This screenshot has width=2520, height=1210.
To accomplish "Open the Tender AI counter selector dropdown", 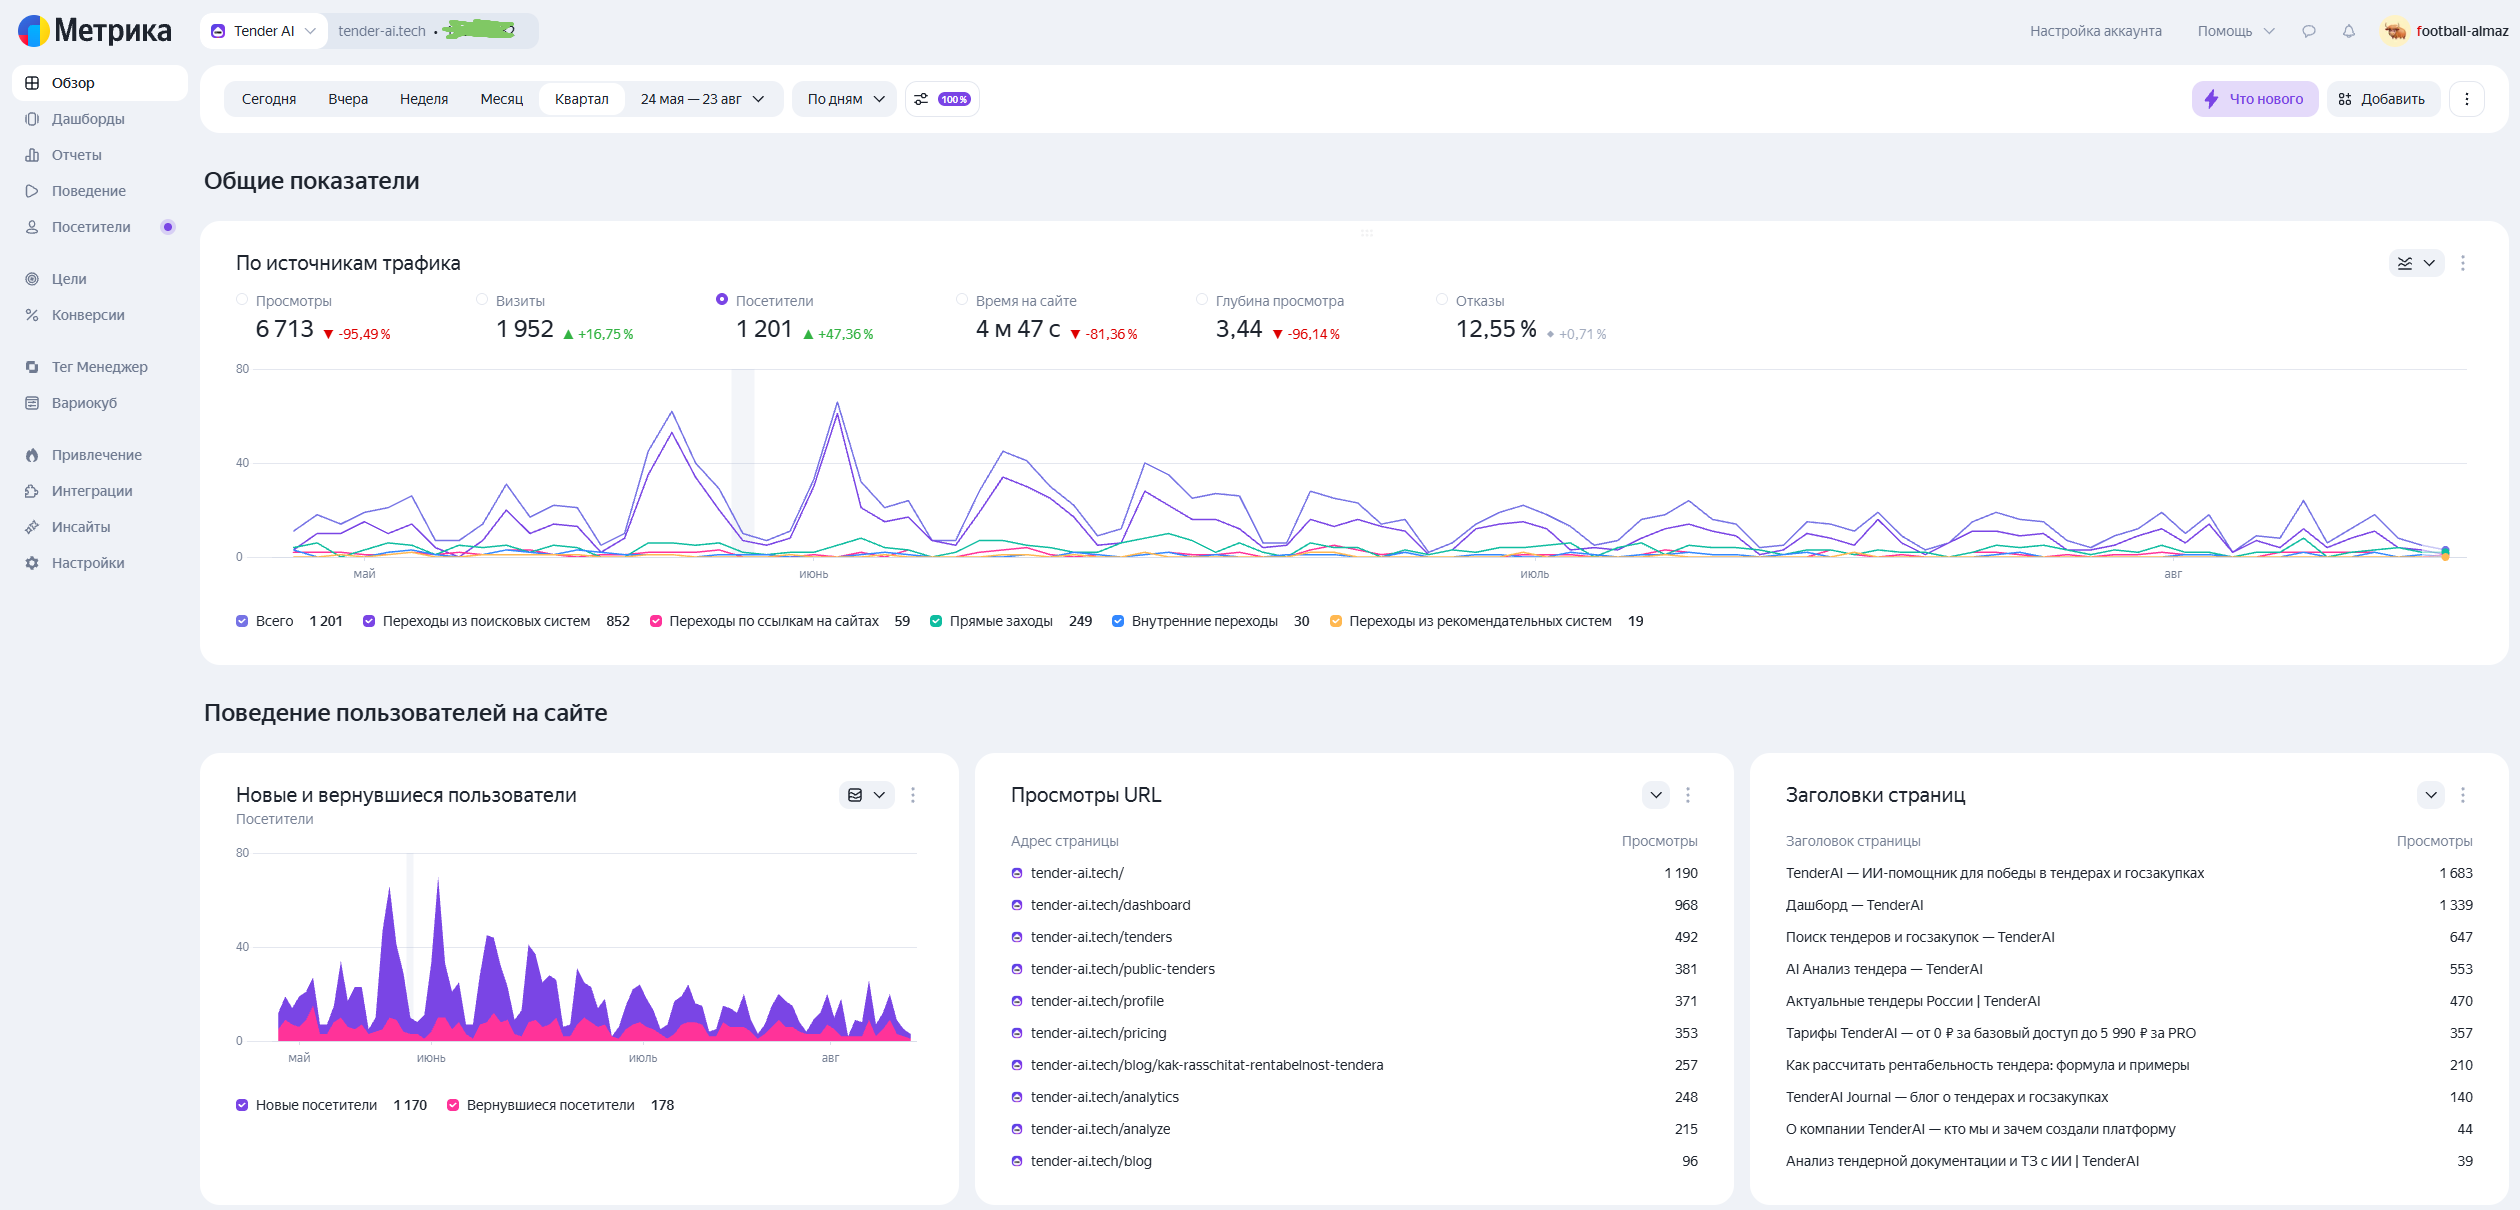I will tap(264, 31).
